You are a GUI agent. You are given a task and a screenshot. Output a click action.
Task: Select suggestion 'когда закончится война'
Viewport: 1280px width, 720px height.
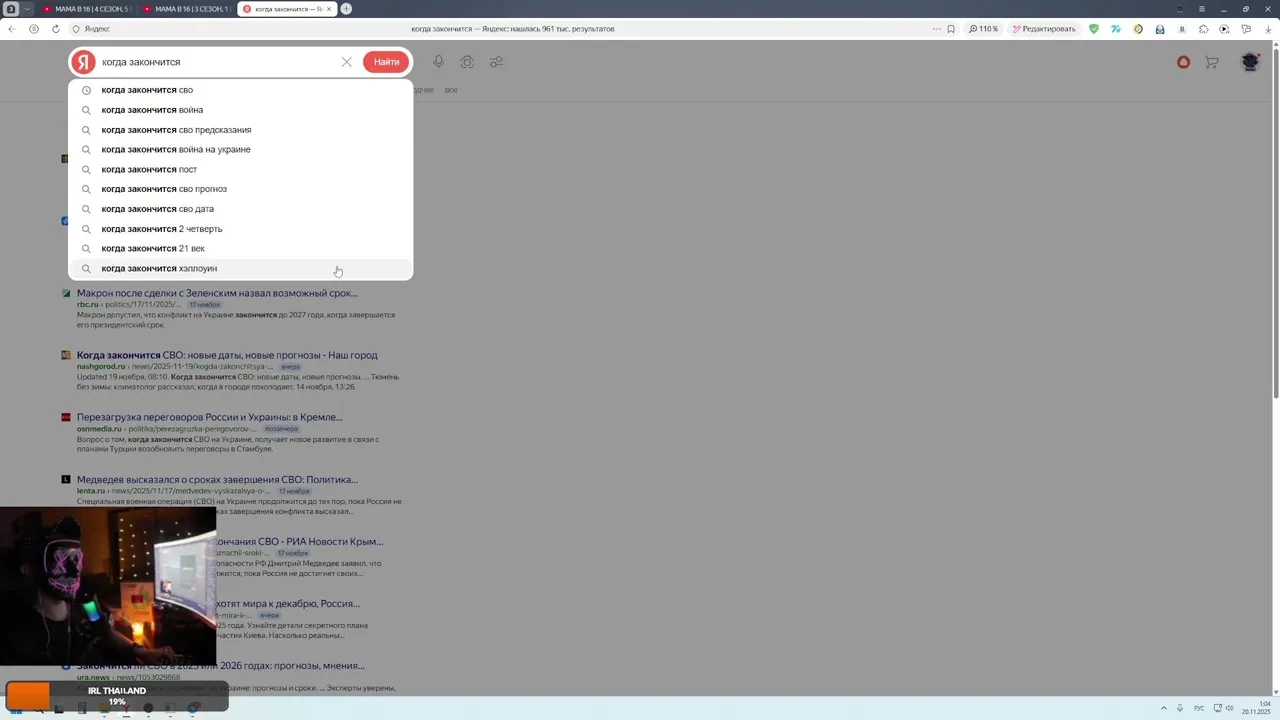click(240, 110)
